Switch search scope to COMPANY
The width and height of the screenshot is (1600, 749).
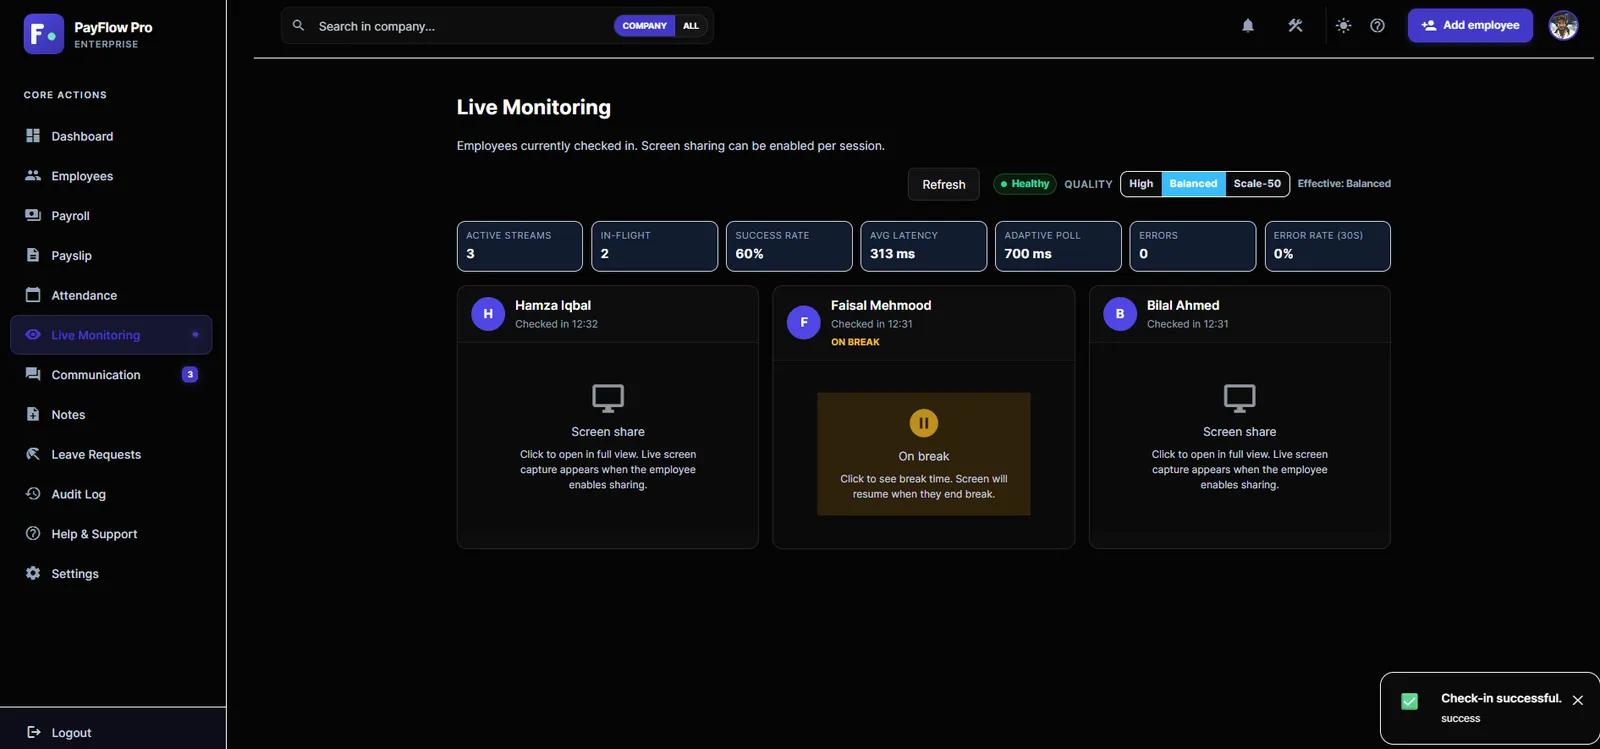click(644, 26)
